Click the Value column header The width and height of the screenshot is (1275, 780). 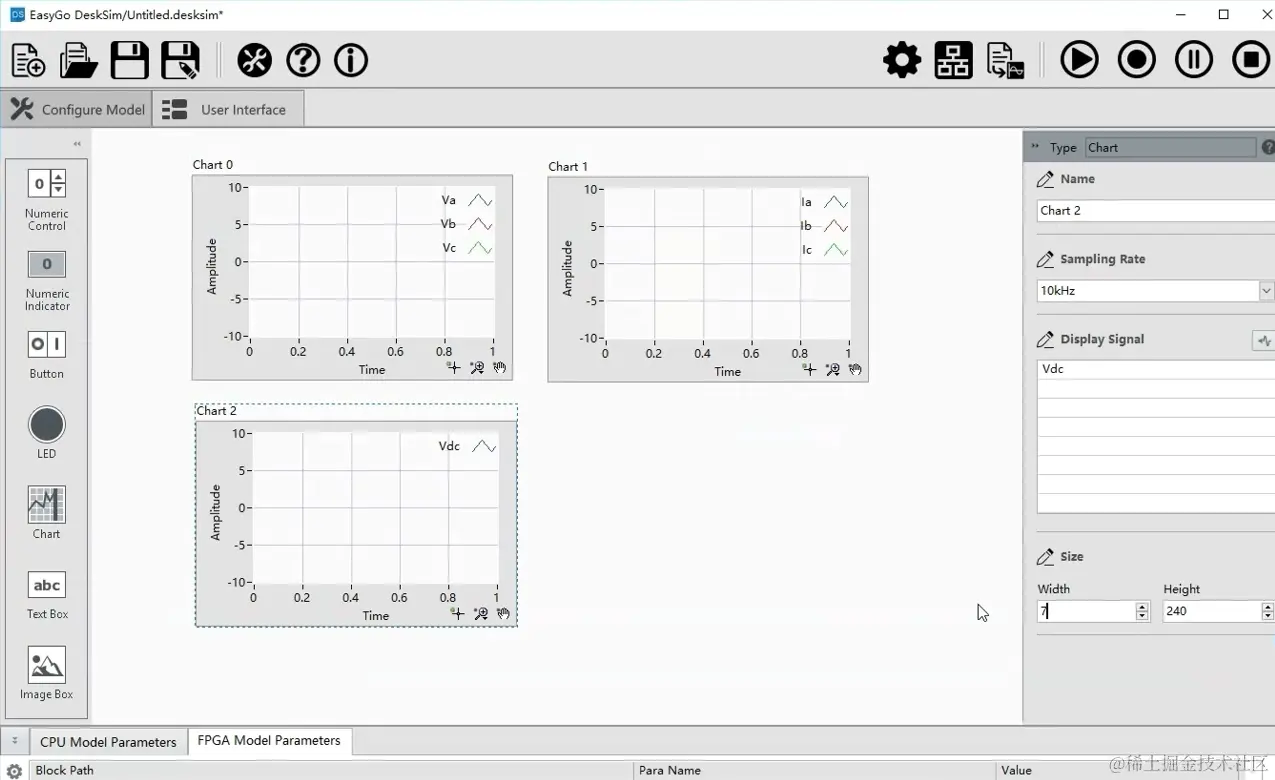click(x=1135, y=770)
